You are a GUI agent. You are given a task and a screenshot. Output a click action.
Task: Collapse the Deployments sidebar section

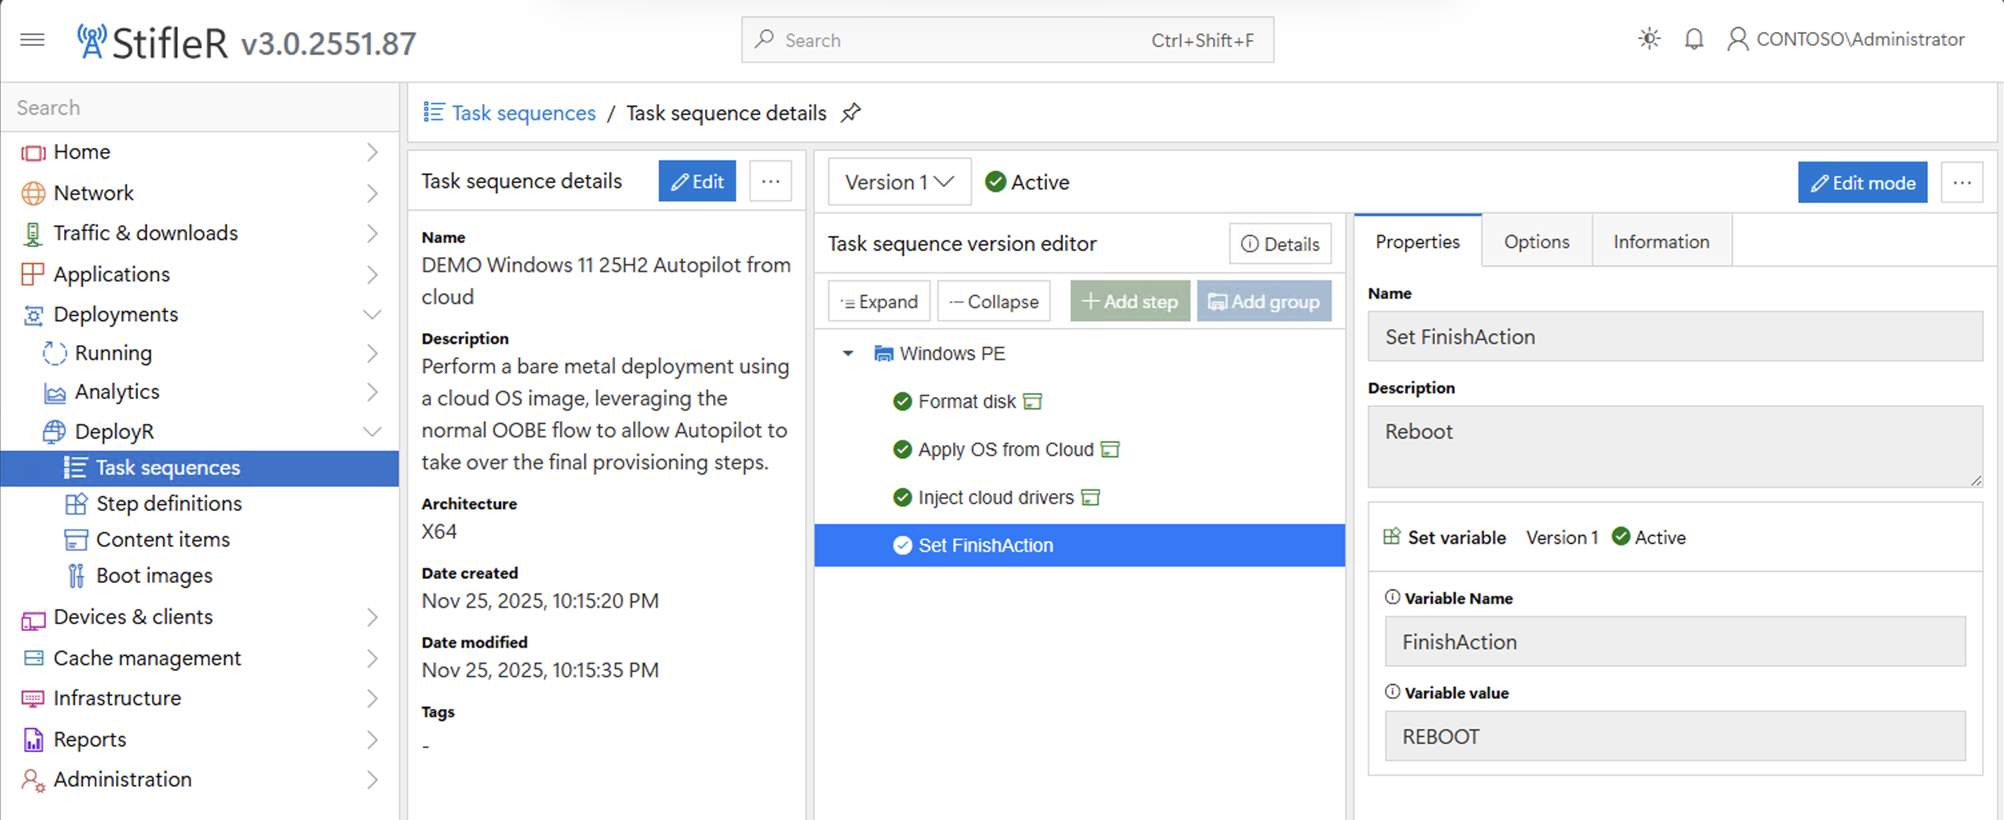point(371,314)
